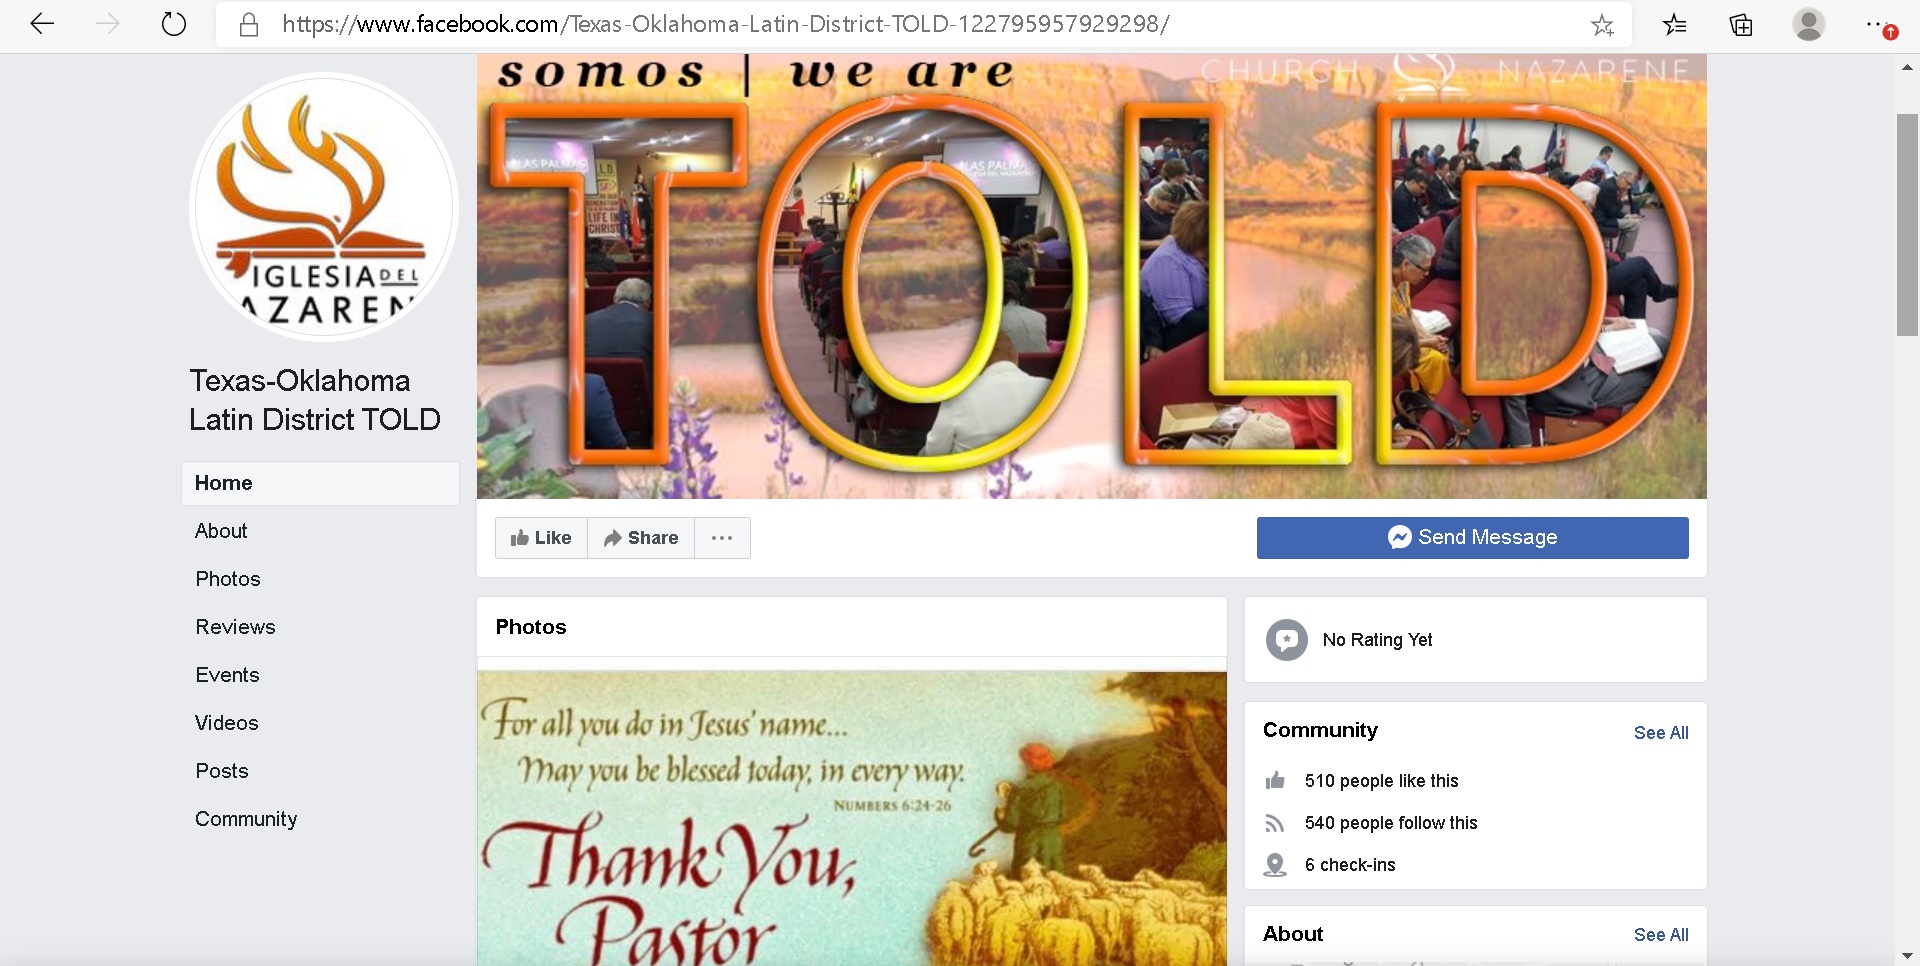
Task: Send Message to the page
Action: point(1472,537)
